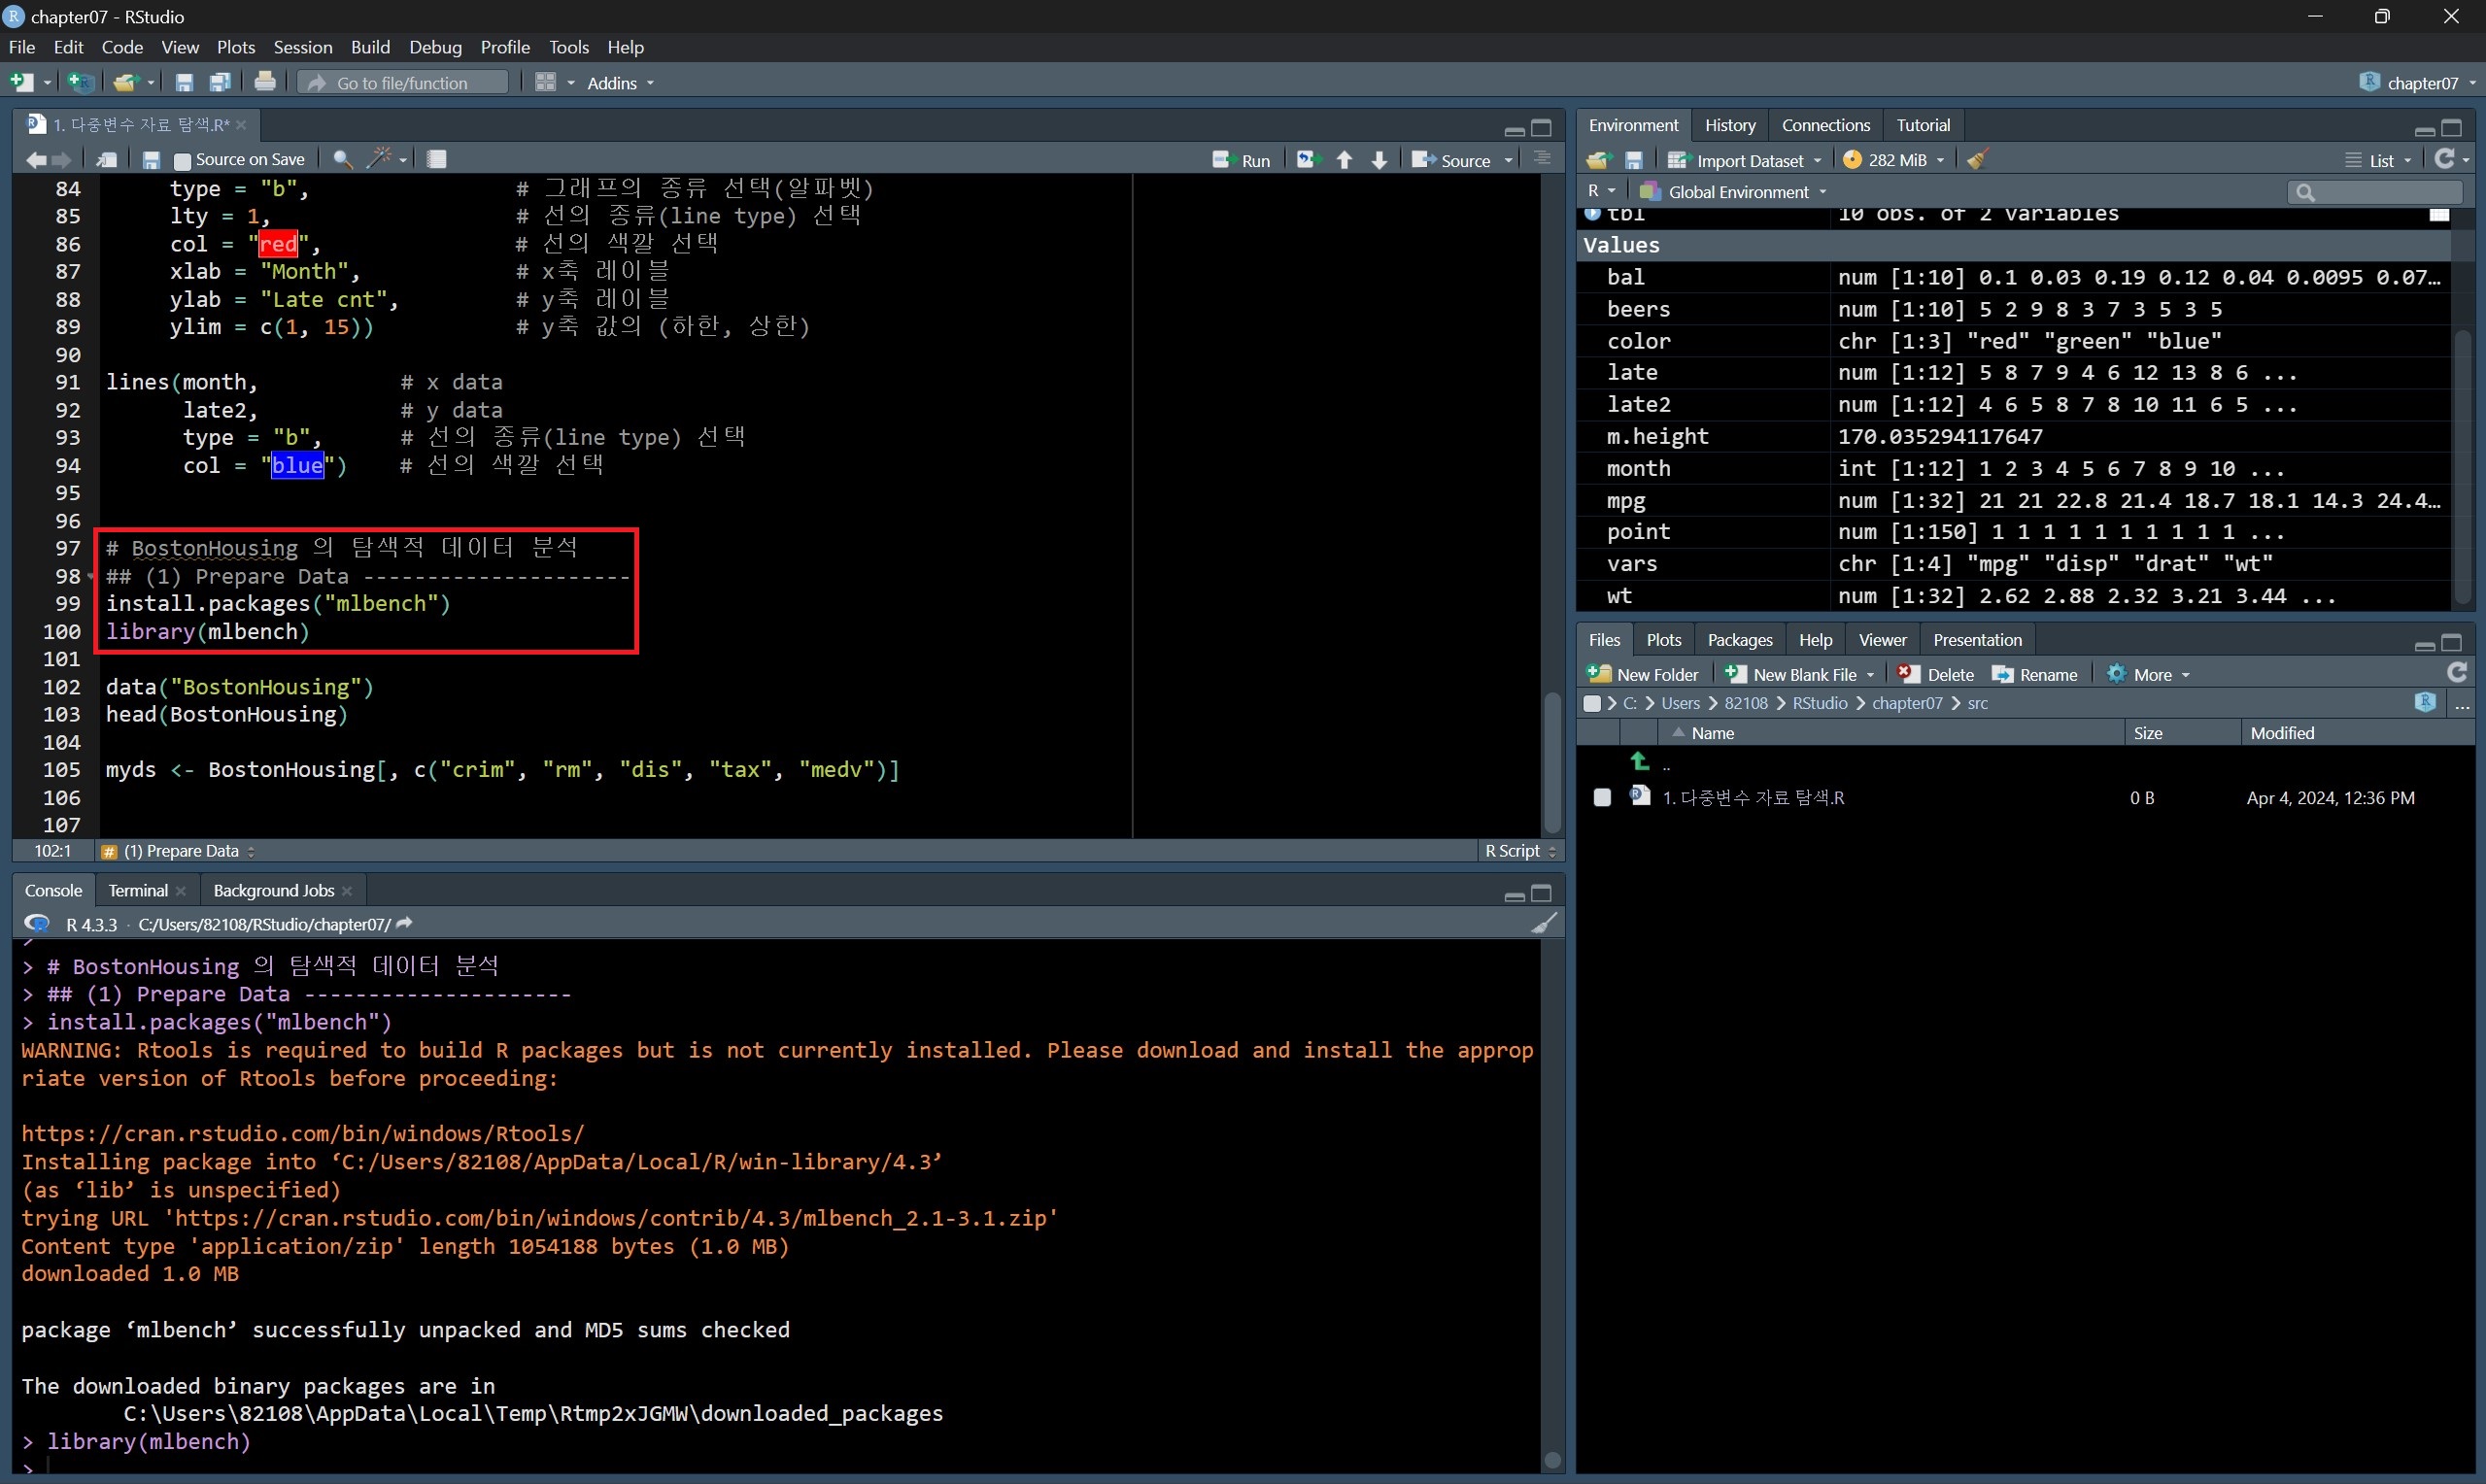The height and width of the screenshot is (1484, 2486).
Task: Switch to the Packages tab
Action: pos(1739,640)
